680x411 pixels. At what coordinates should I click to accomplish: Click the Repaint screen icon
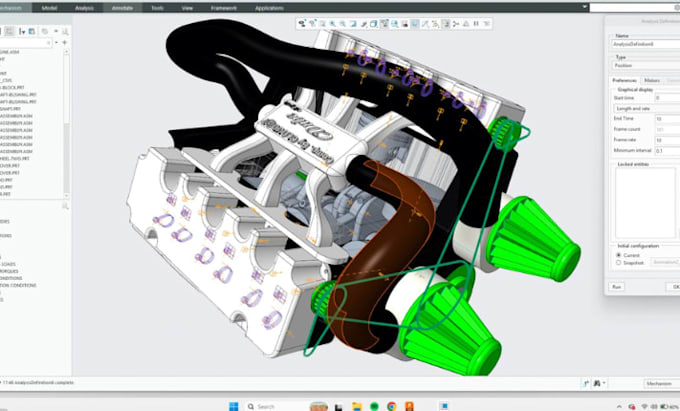353,23
